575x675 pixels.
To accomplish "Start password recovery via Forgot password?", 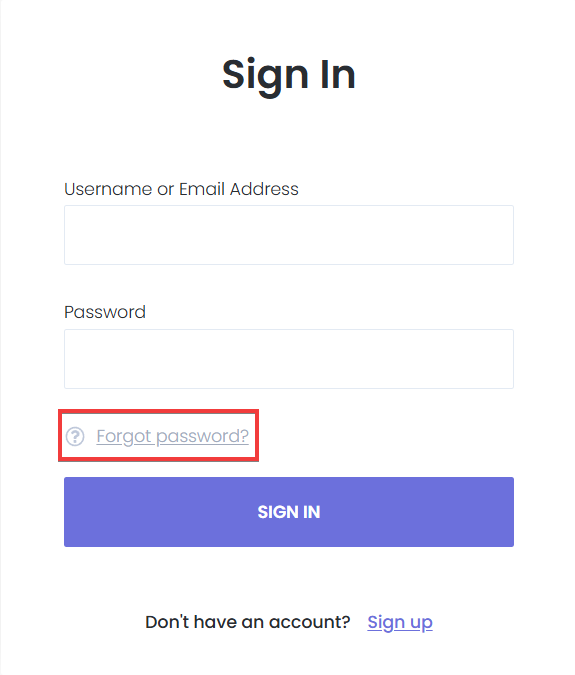I will point(173,437).
